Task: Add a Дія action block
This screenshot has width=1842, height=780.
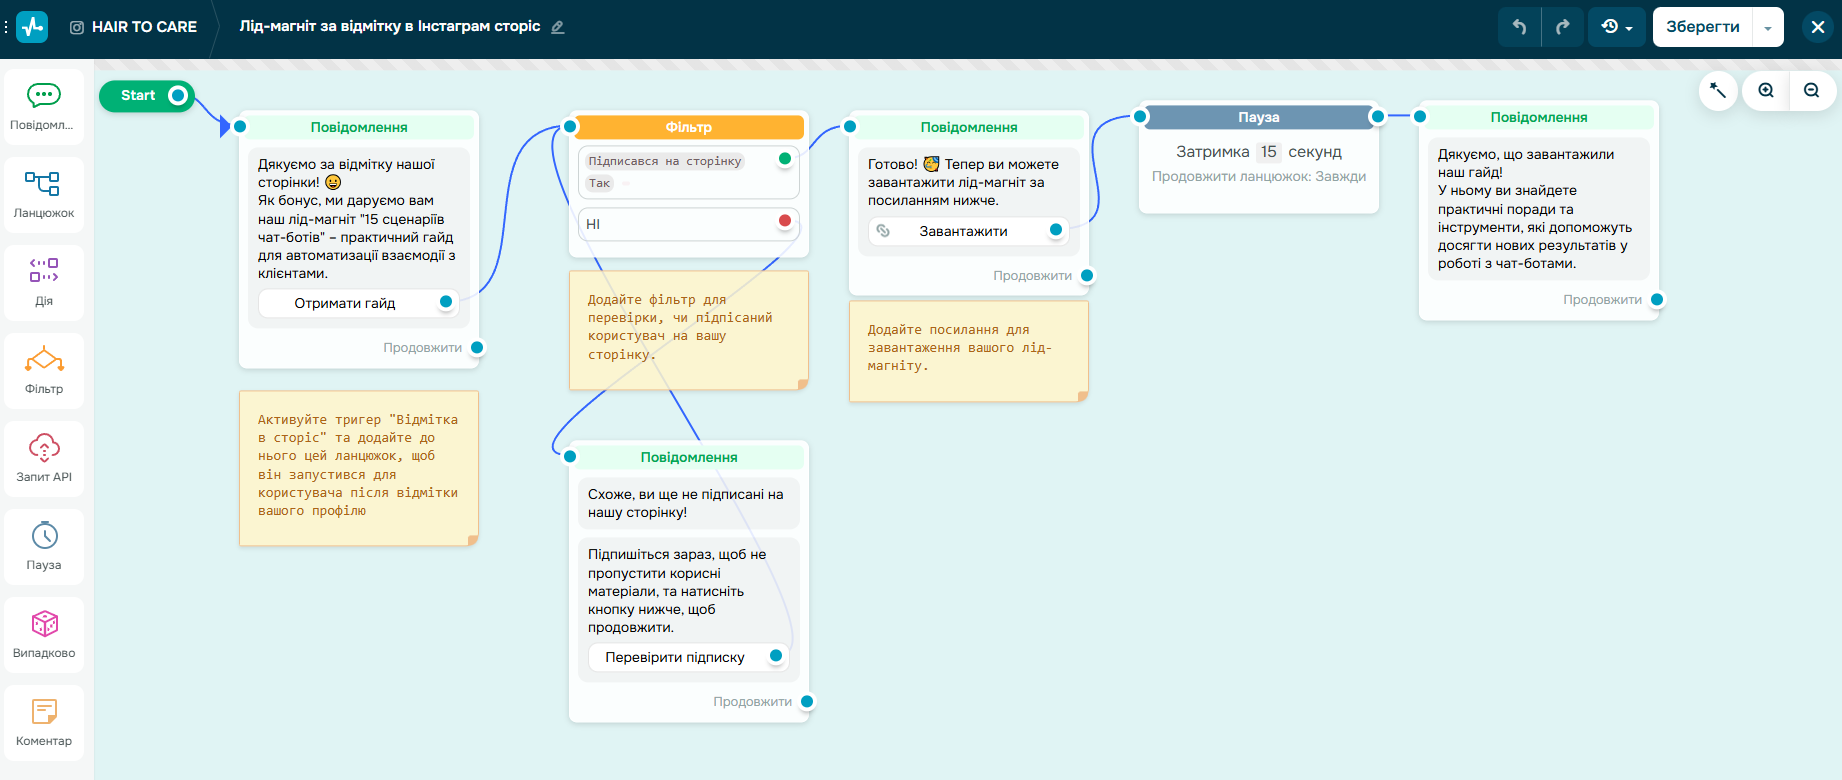Action: [x=44, y=284]
